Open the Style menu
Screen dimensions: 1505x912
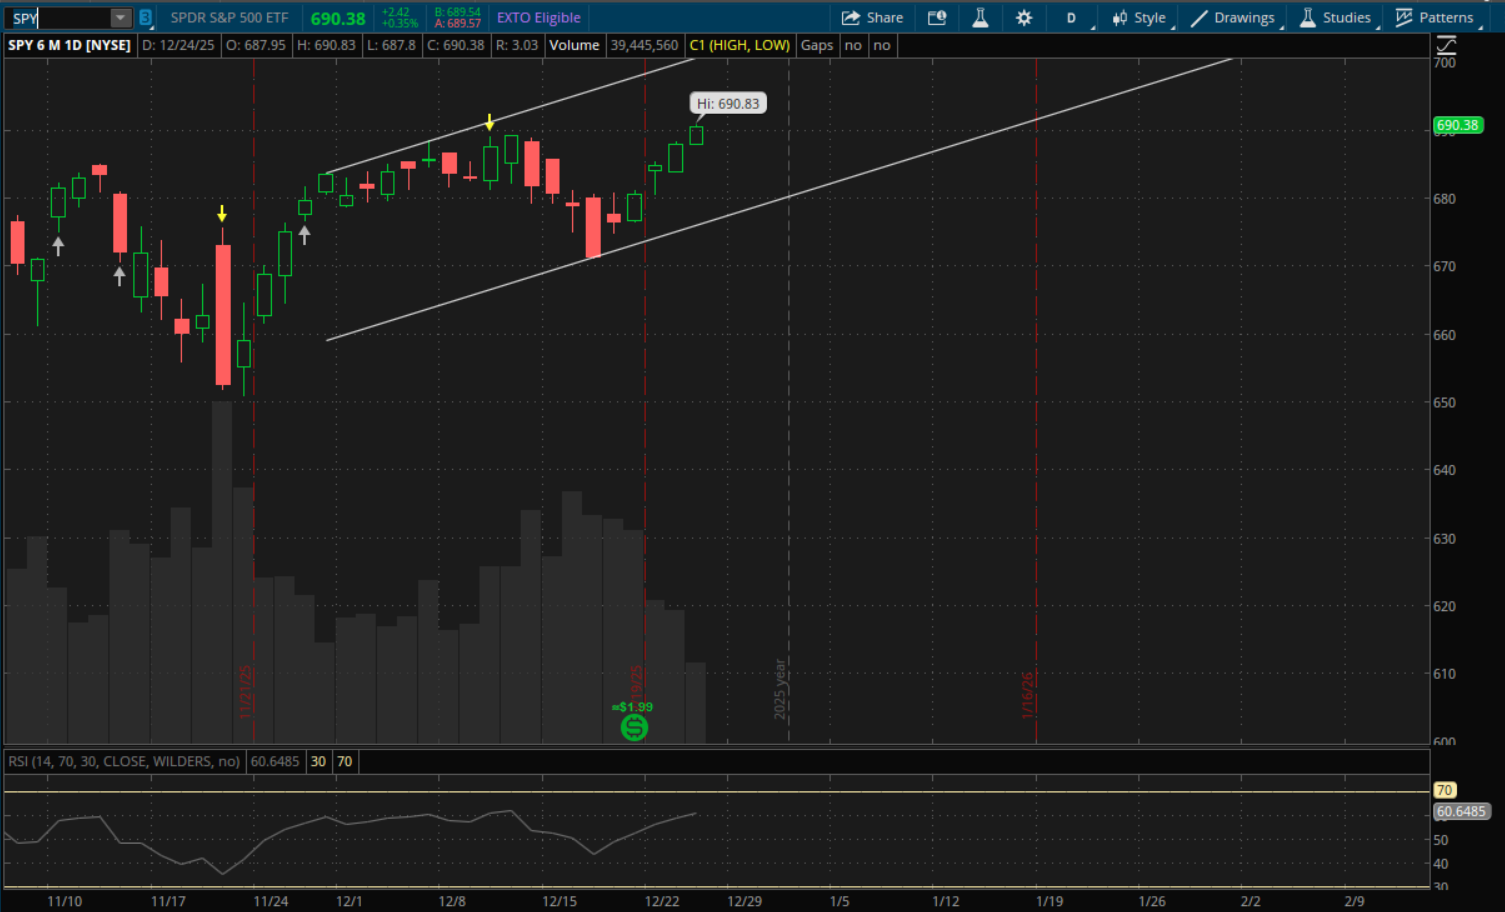pyautogui.click(x=1139, y=18)
